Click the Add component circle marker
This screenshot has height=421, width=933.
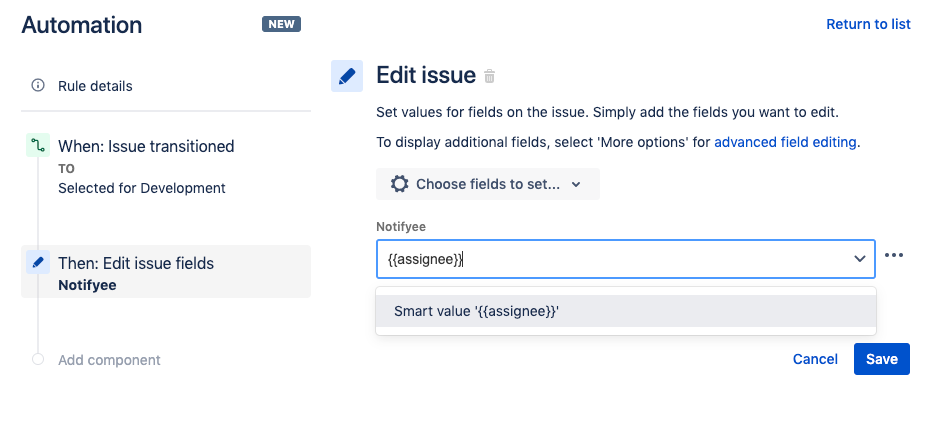(38, 359)
